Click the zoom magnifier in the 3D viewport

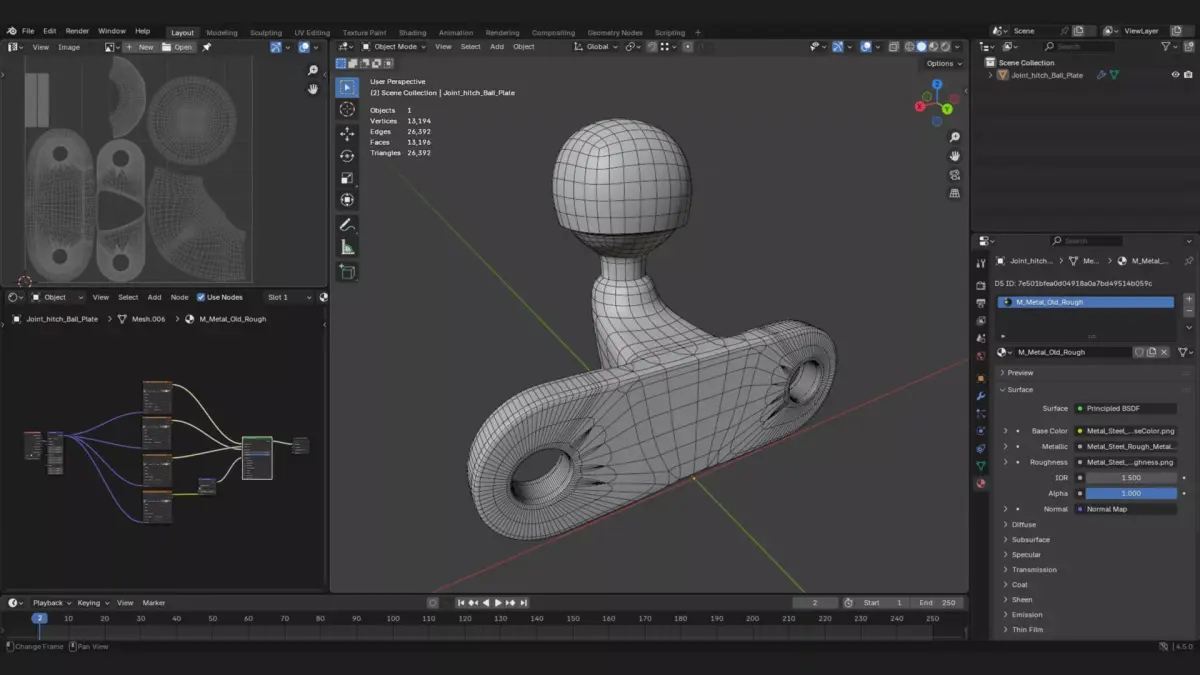(955, 137)
